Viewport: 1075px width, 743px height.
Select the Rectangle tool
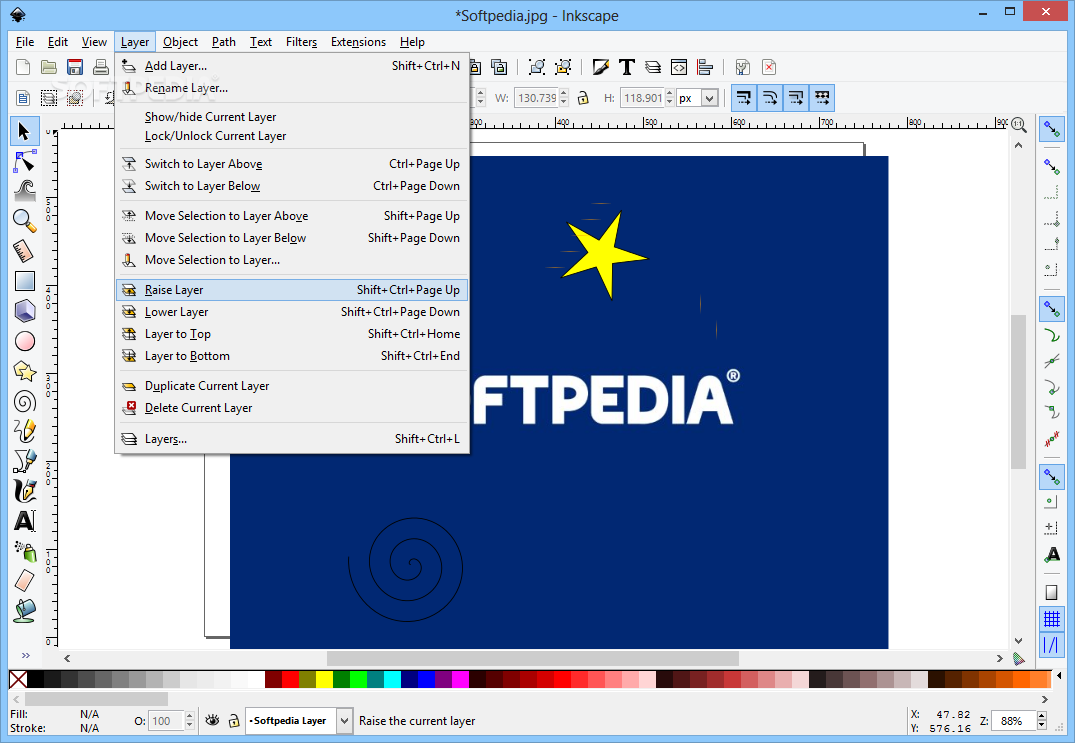pyautogui.click(x=24, y=281)
